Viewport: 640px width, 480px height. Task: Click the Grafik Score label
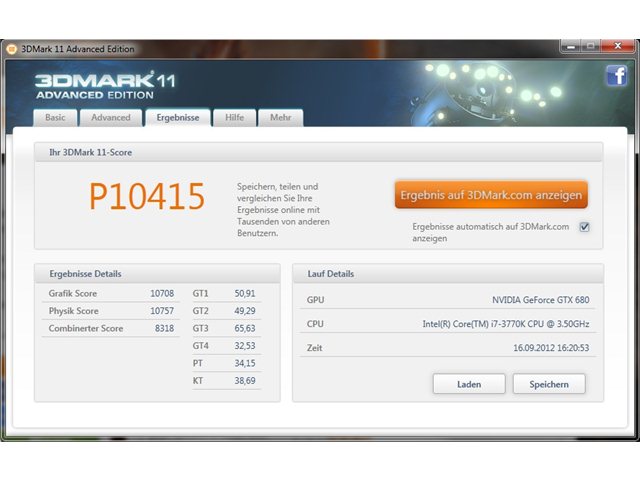(73, 293)
